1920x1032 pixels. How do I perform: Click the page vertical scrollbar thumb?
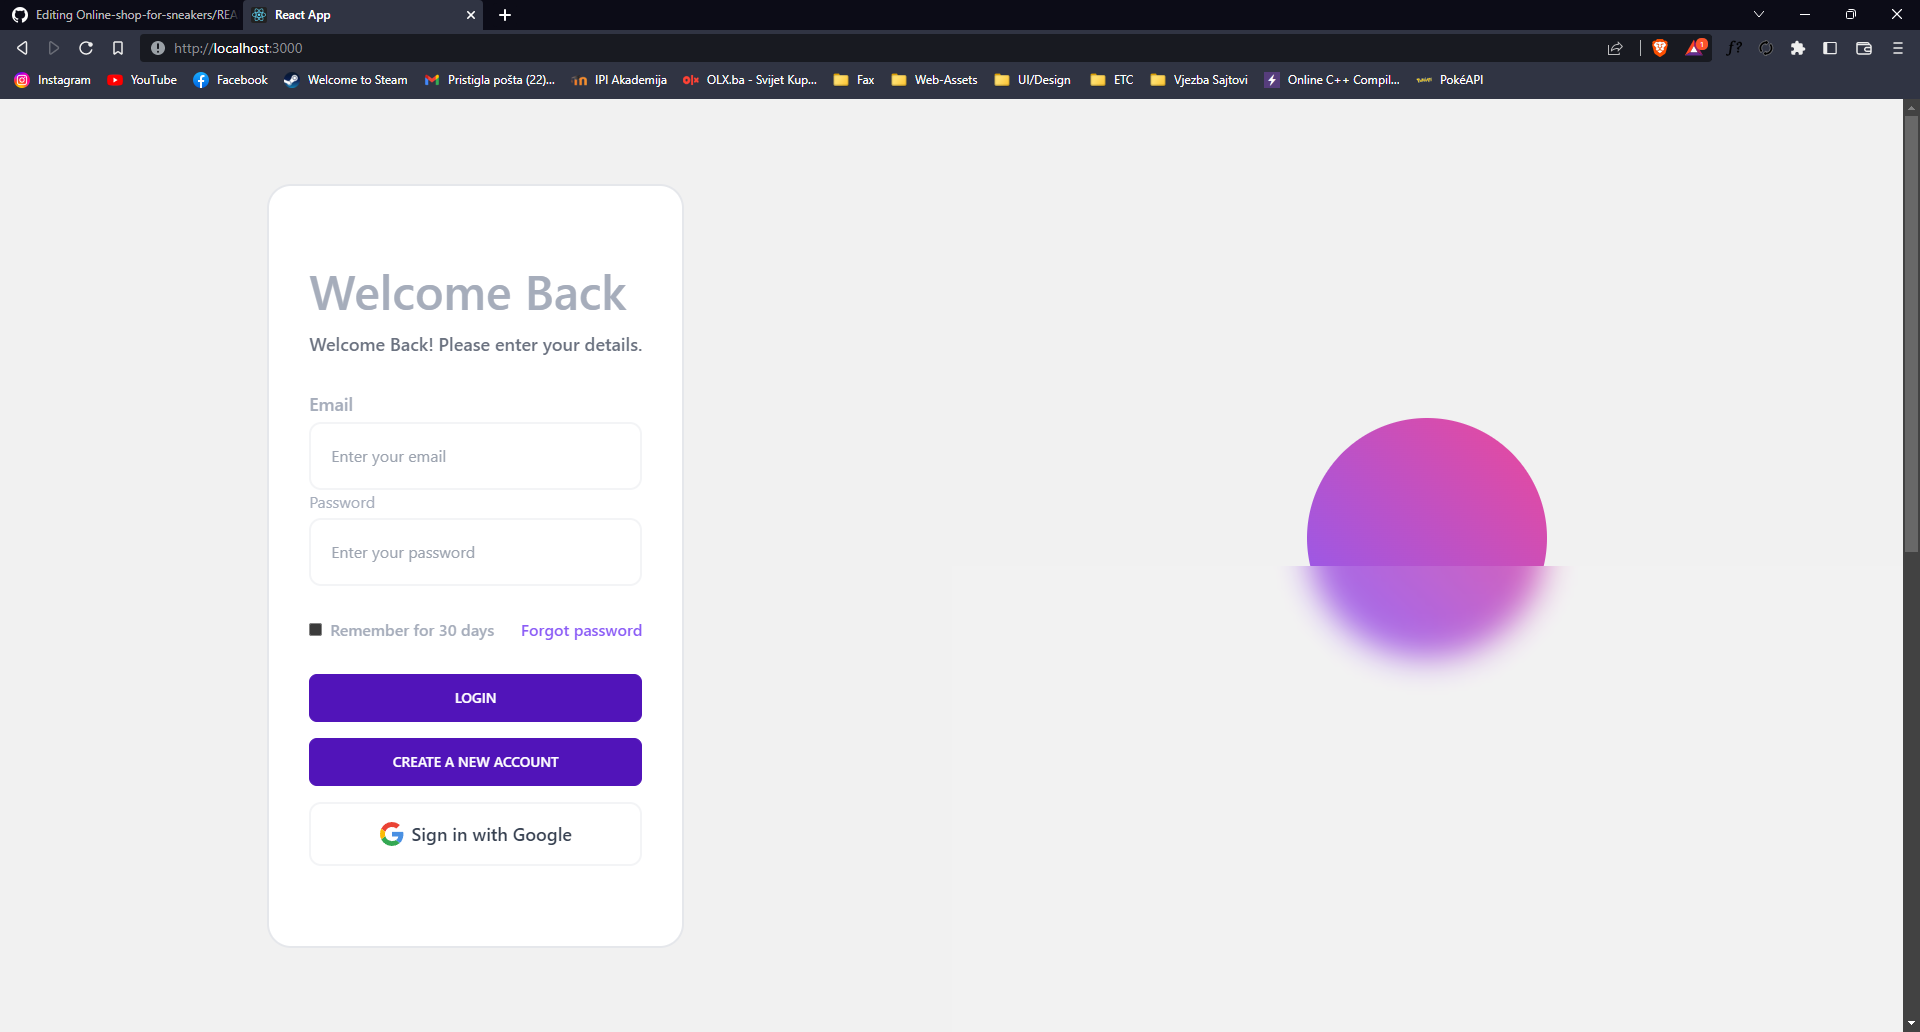tap(1911, 333)
